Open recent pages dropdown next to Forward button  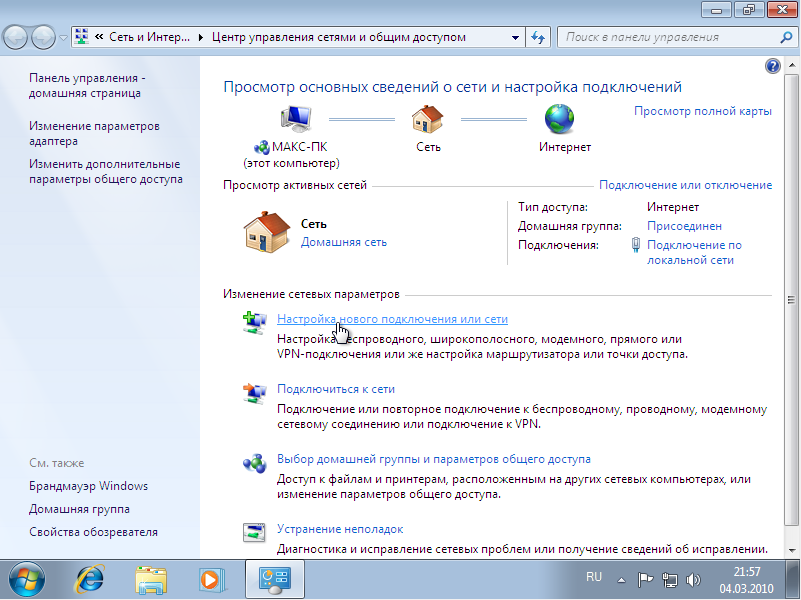click(x=64, y=38)
